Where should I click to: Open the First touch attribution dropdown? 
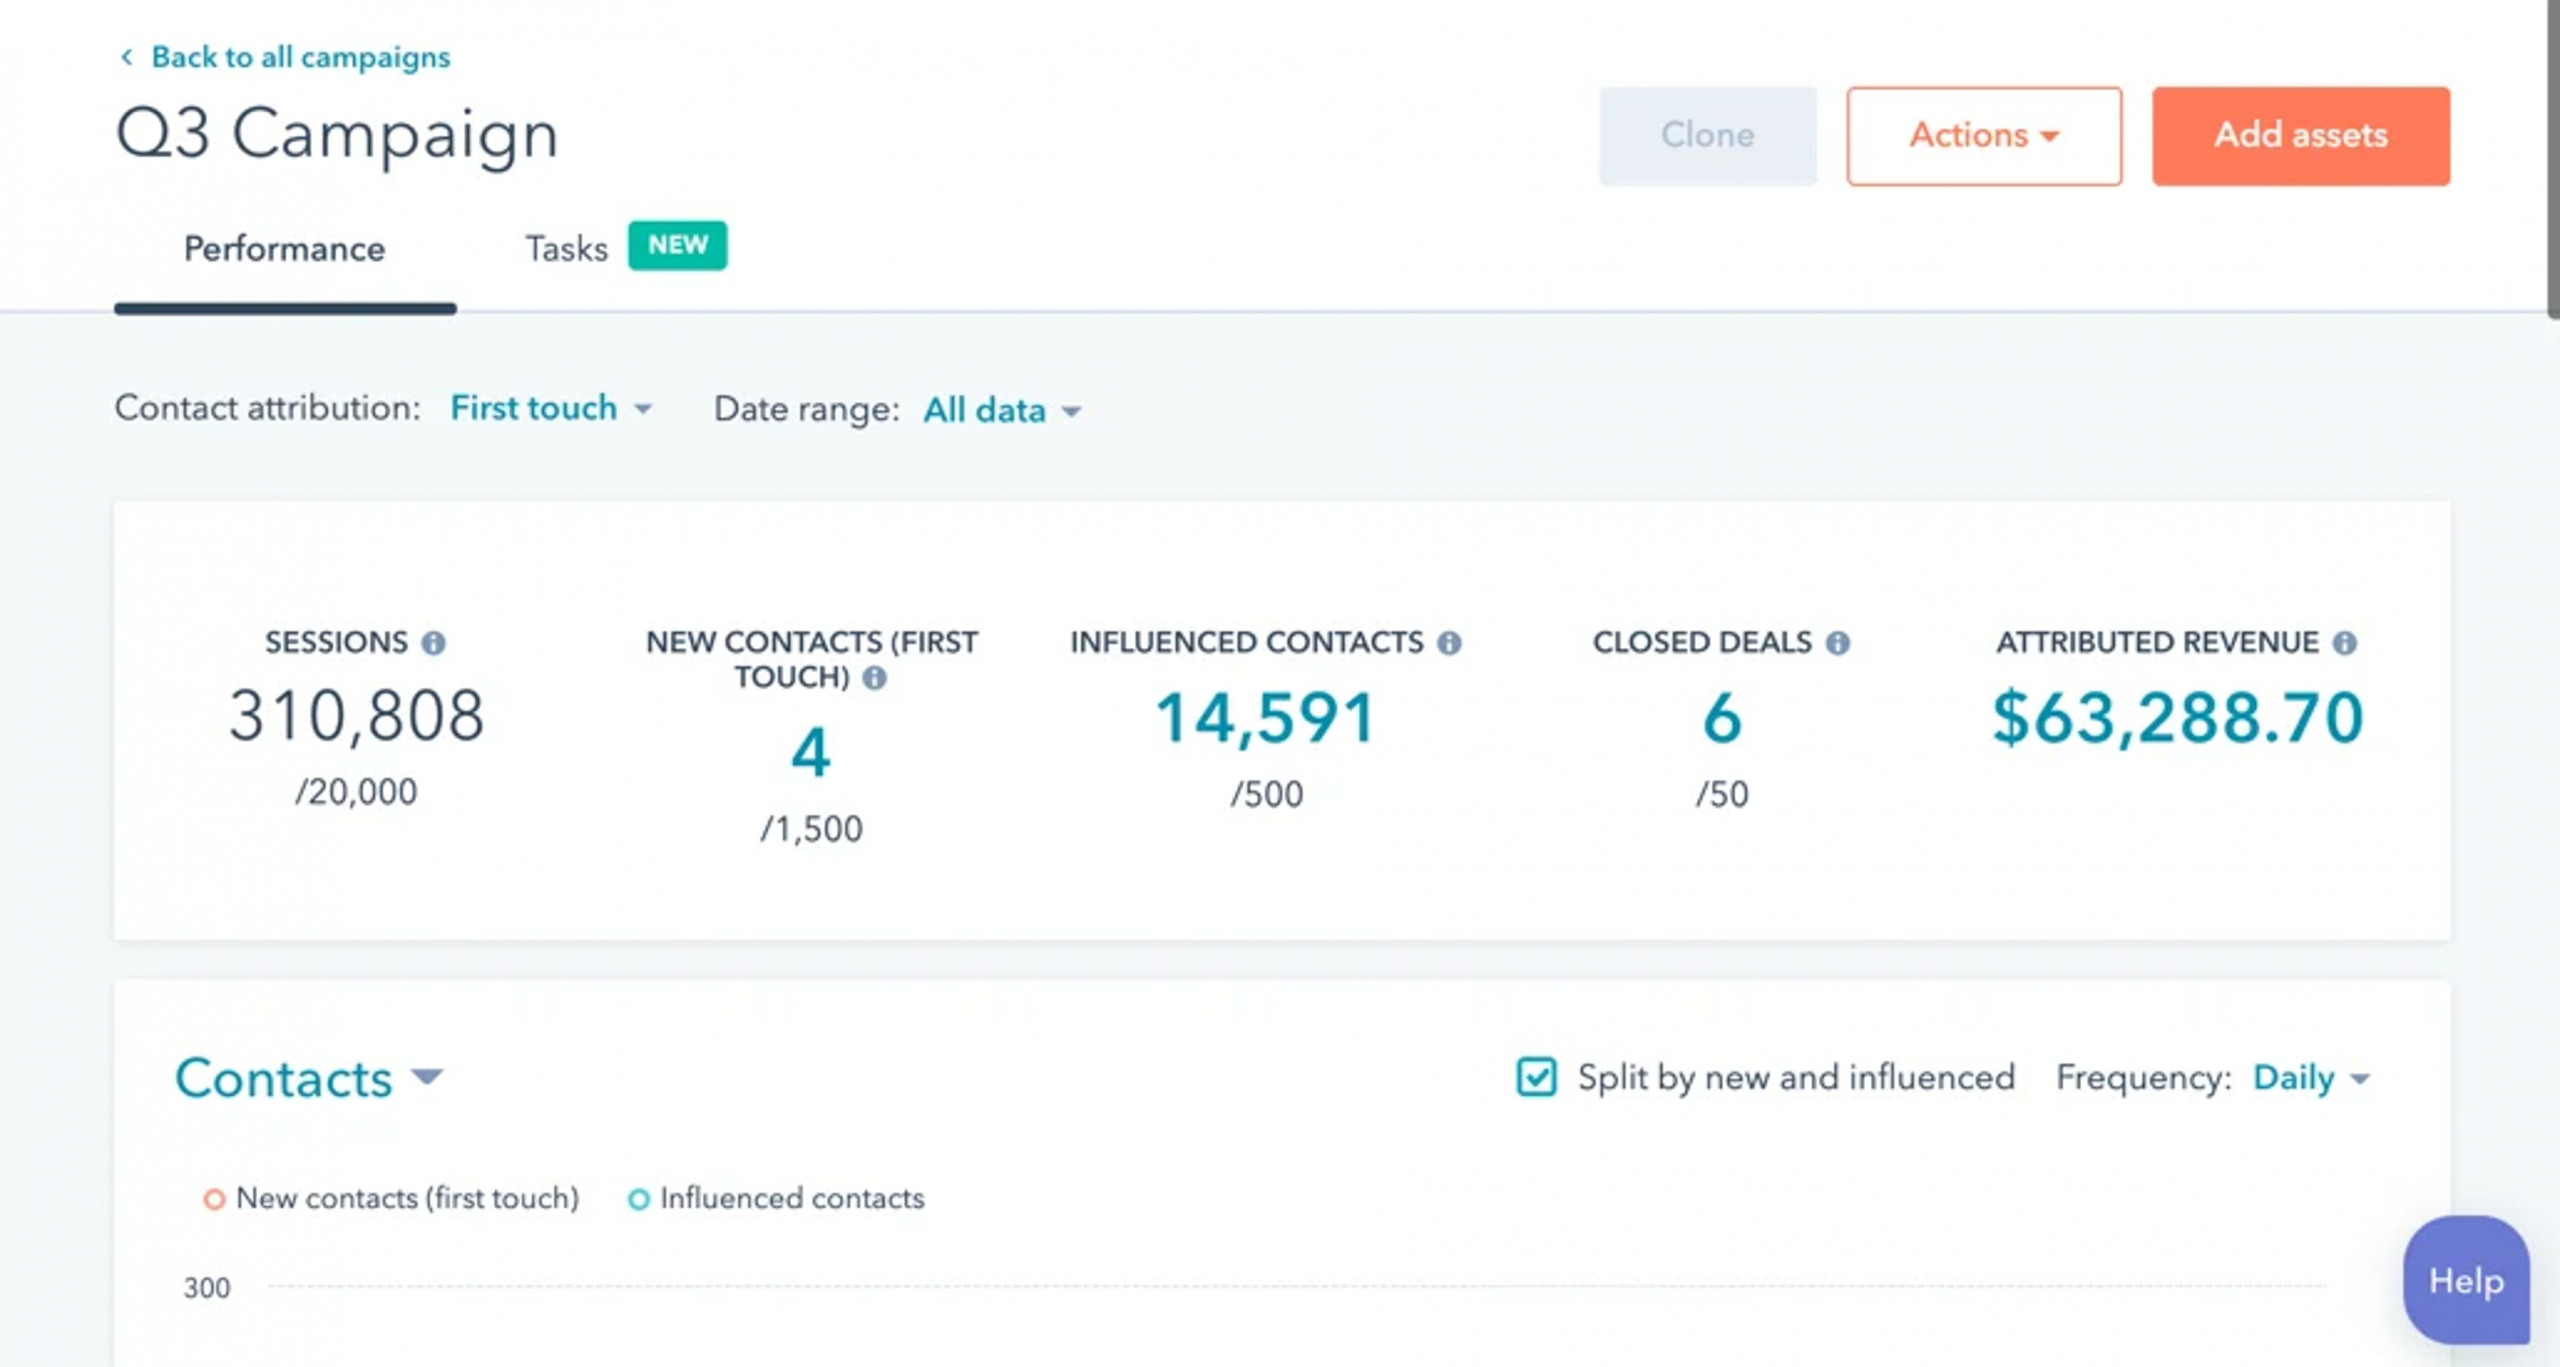550,408
